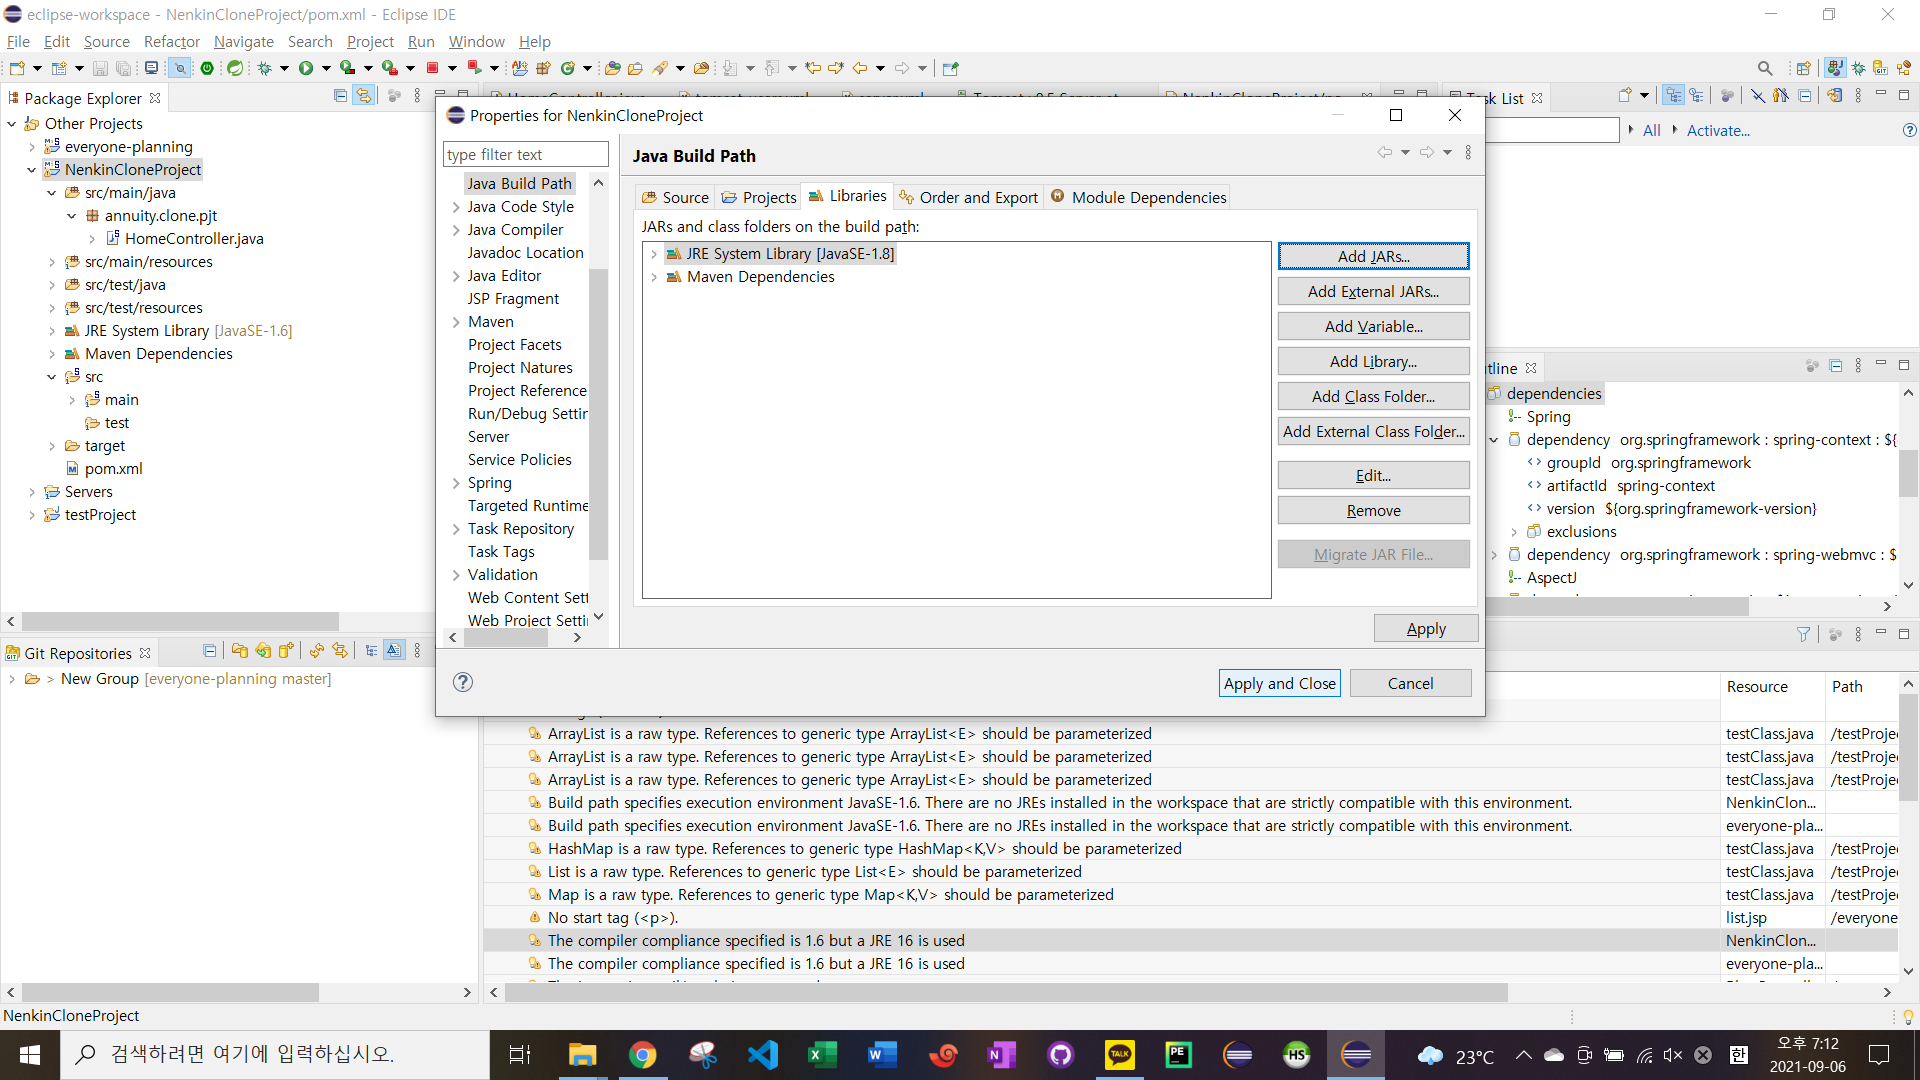Expand Java Code Style properties category
This screenshot has height=1080, width=1920.
[x=456, y=207]
